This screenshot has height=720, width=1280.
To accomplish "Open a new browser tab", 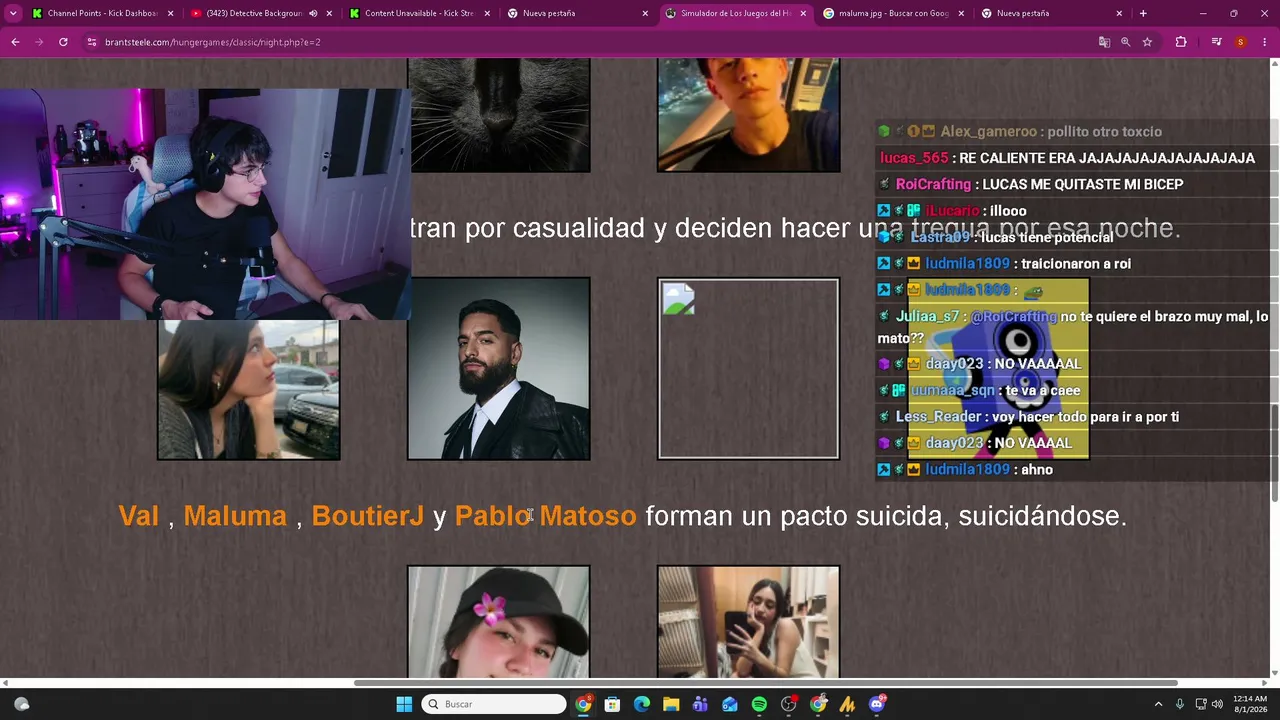I will pyautogui.click(x=1143, y=13).
